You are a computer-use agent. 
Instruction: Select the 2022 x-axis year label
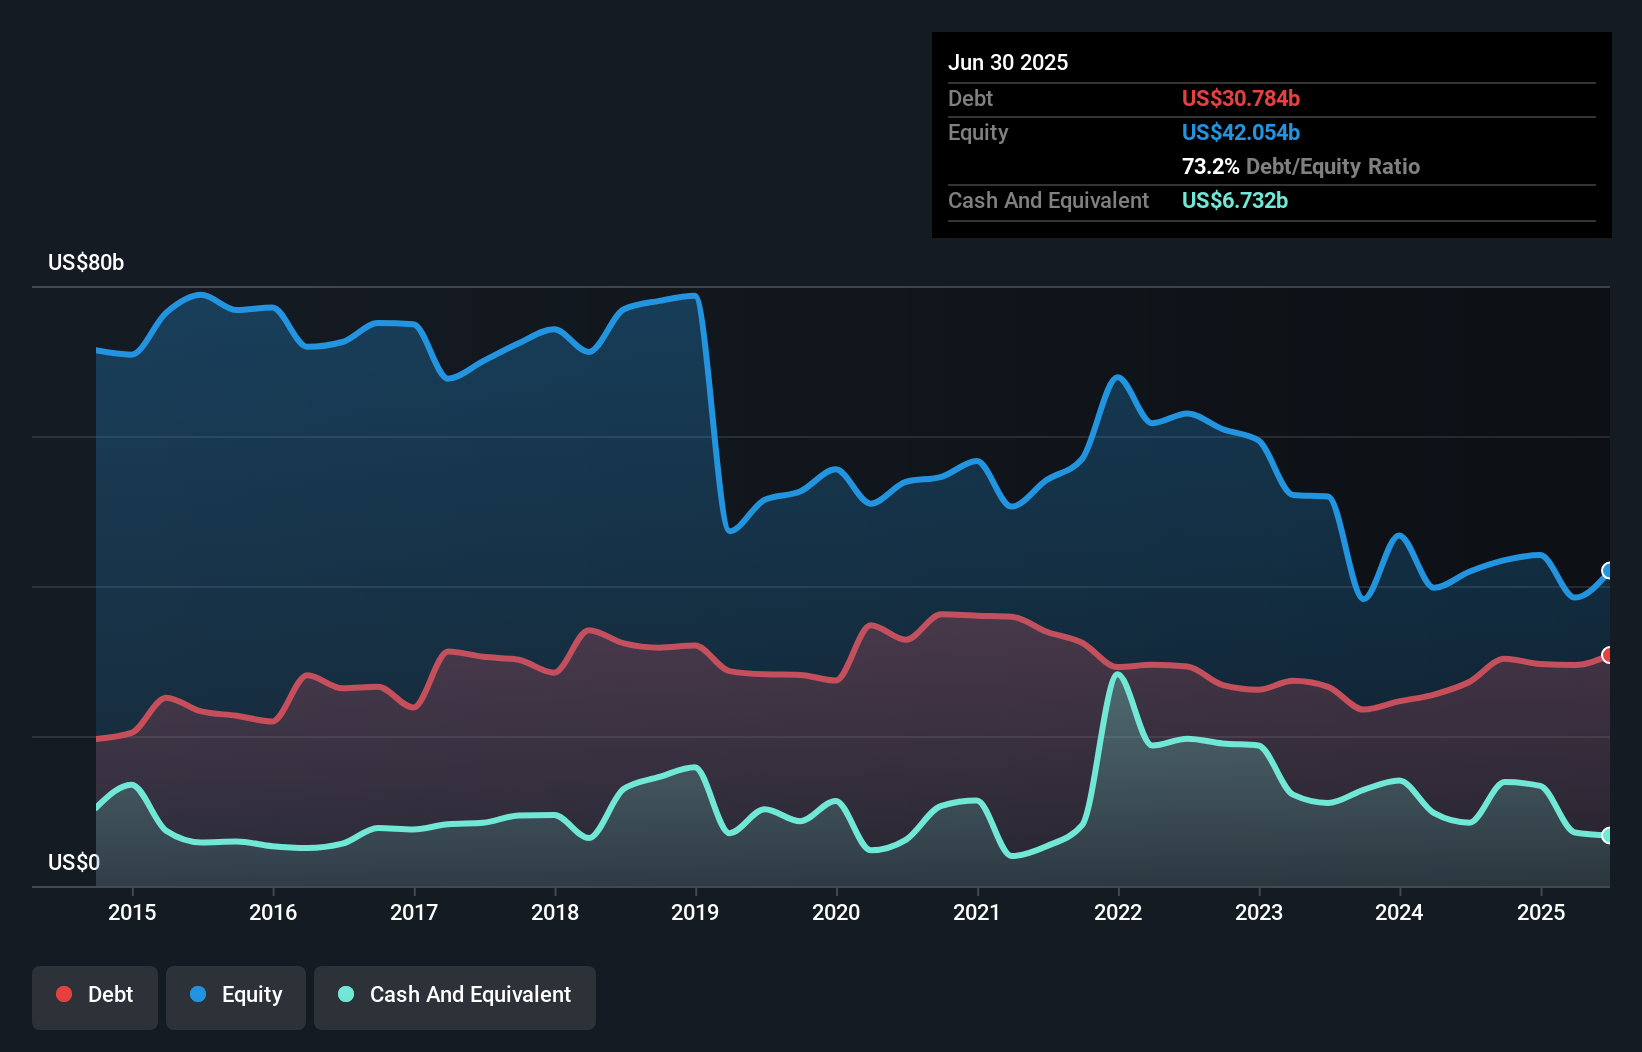1118,912
